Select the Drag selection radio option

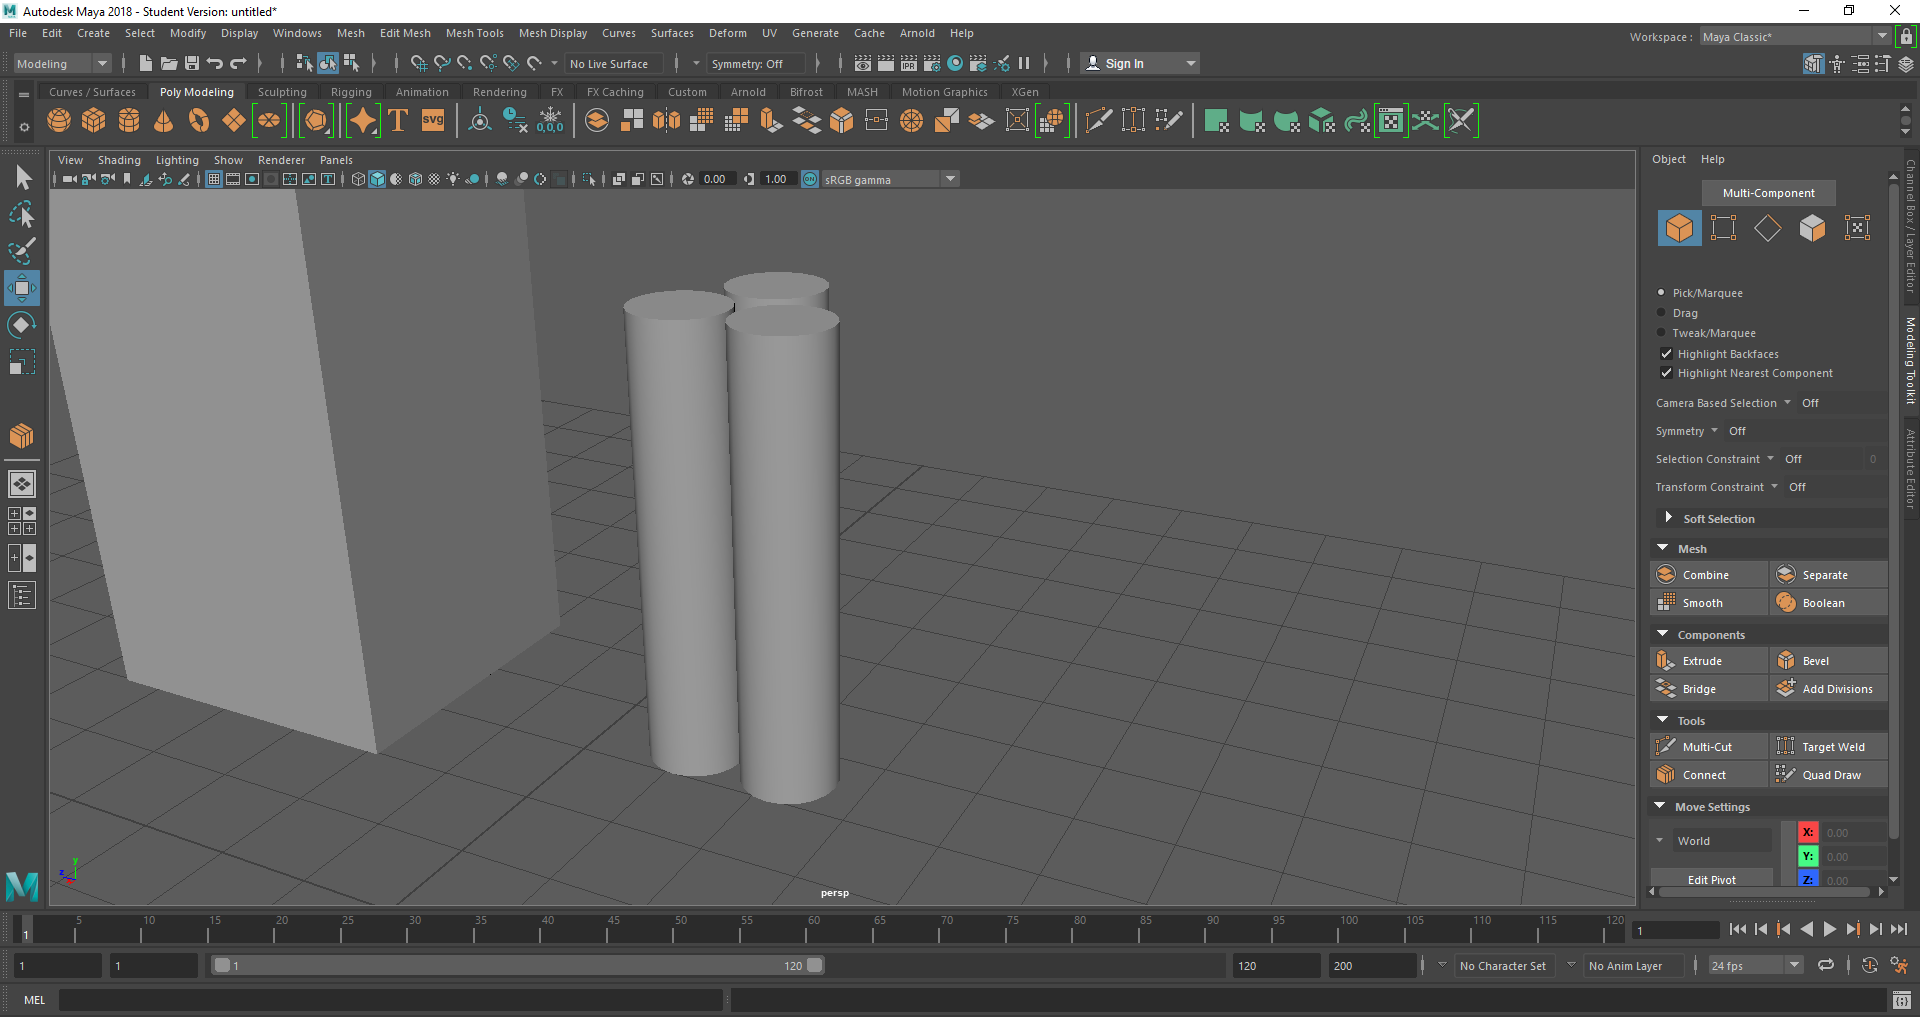pos(1662,313)
